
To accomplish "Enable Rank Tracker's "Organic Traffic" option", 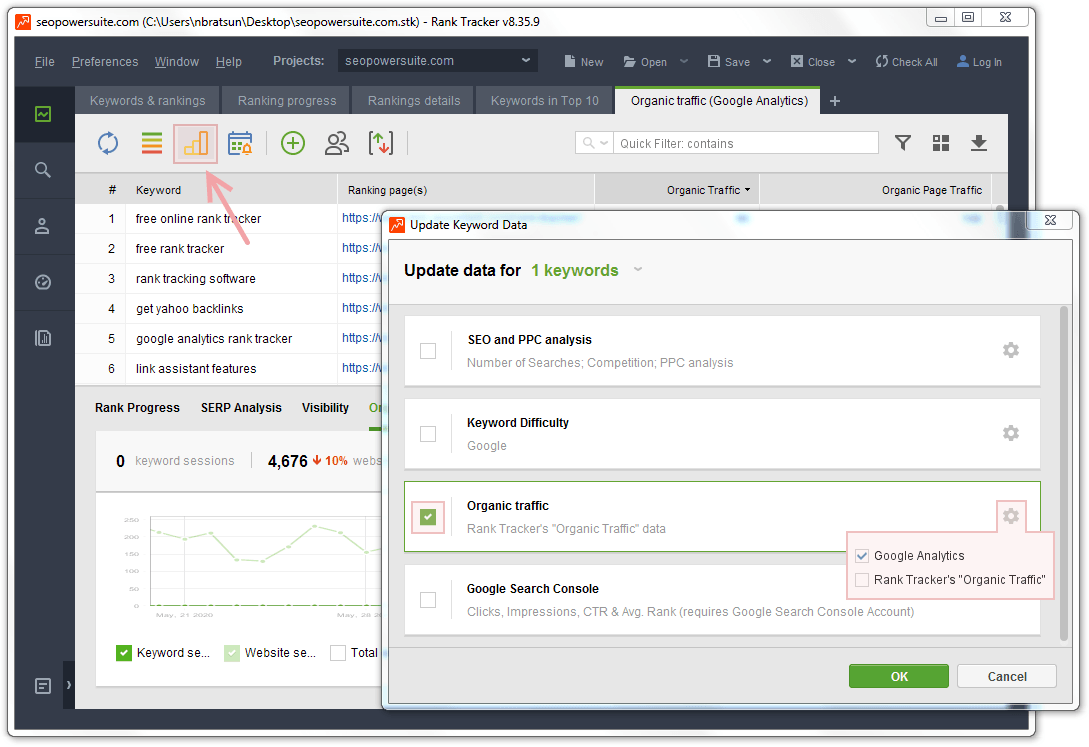I will click(862, 580).
